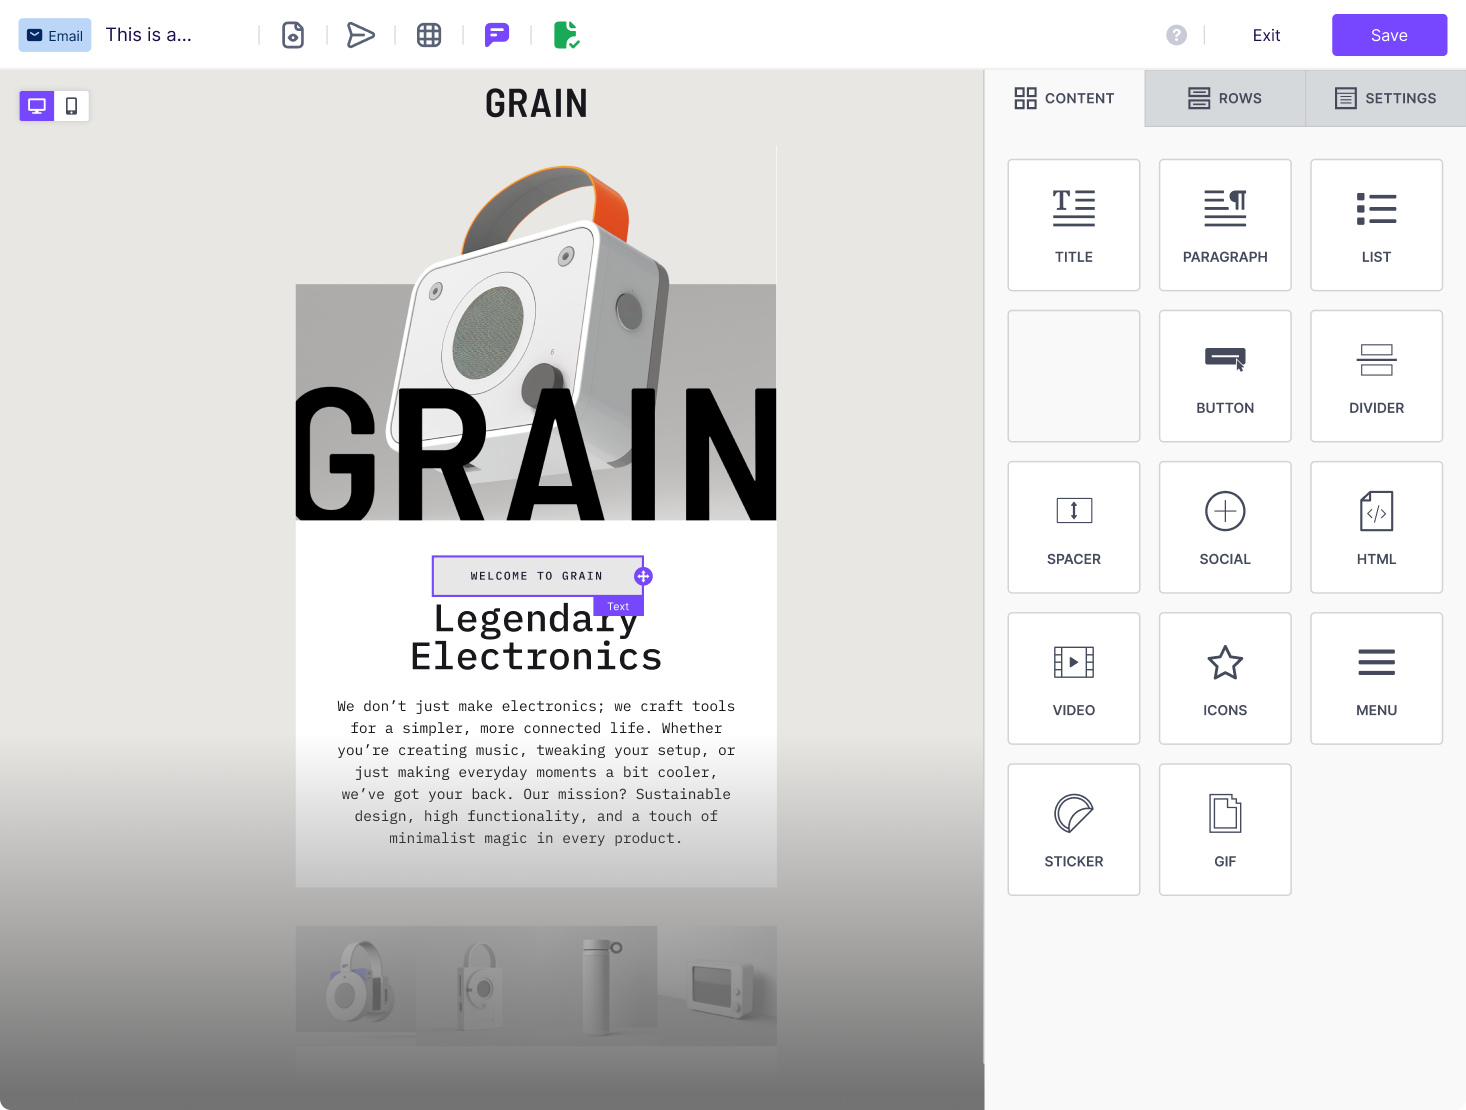Add a Sticker content block

(1073, 829)
